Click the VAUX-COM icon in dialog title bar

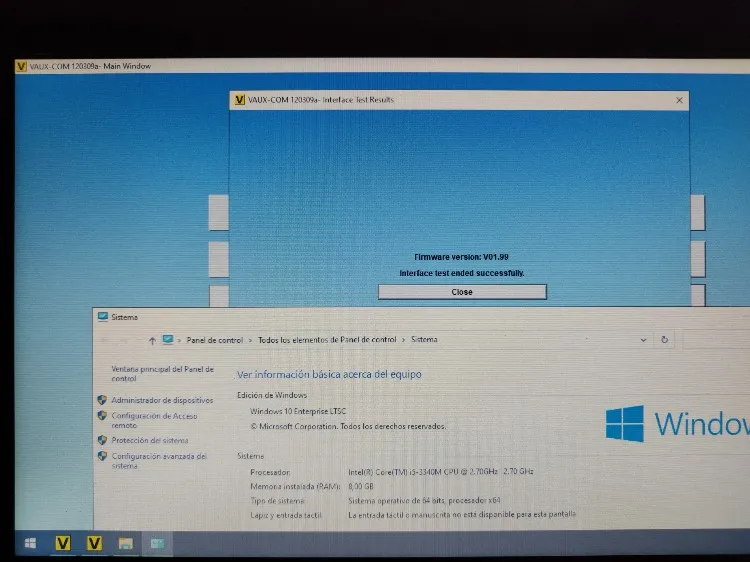(240, 99)
